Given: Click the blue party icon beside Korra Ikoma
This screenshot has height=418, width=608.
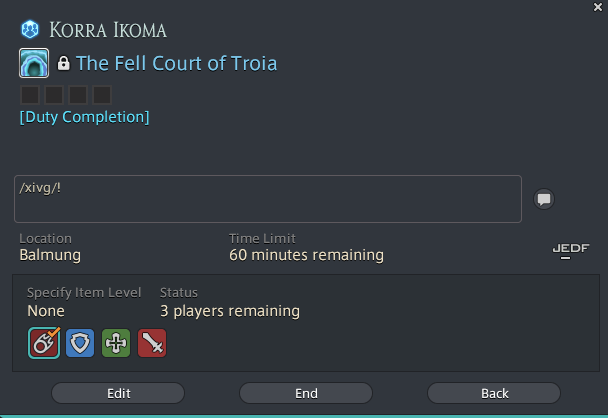Looking at the screenshot, I should (30, 29).
